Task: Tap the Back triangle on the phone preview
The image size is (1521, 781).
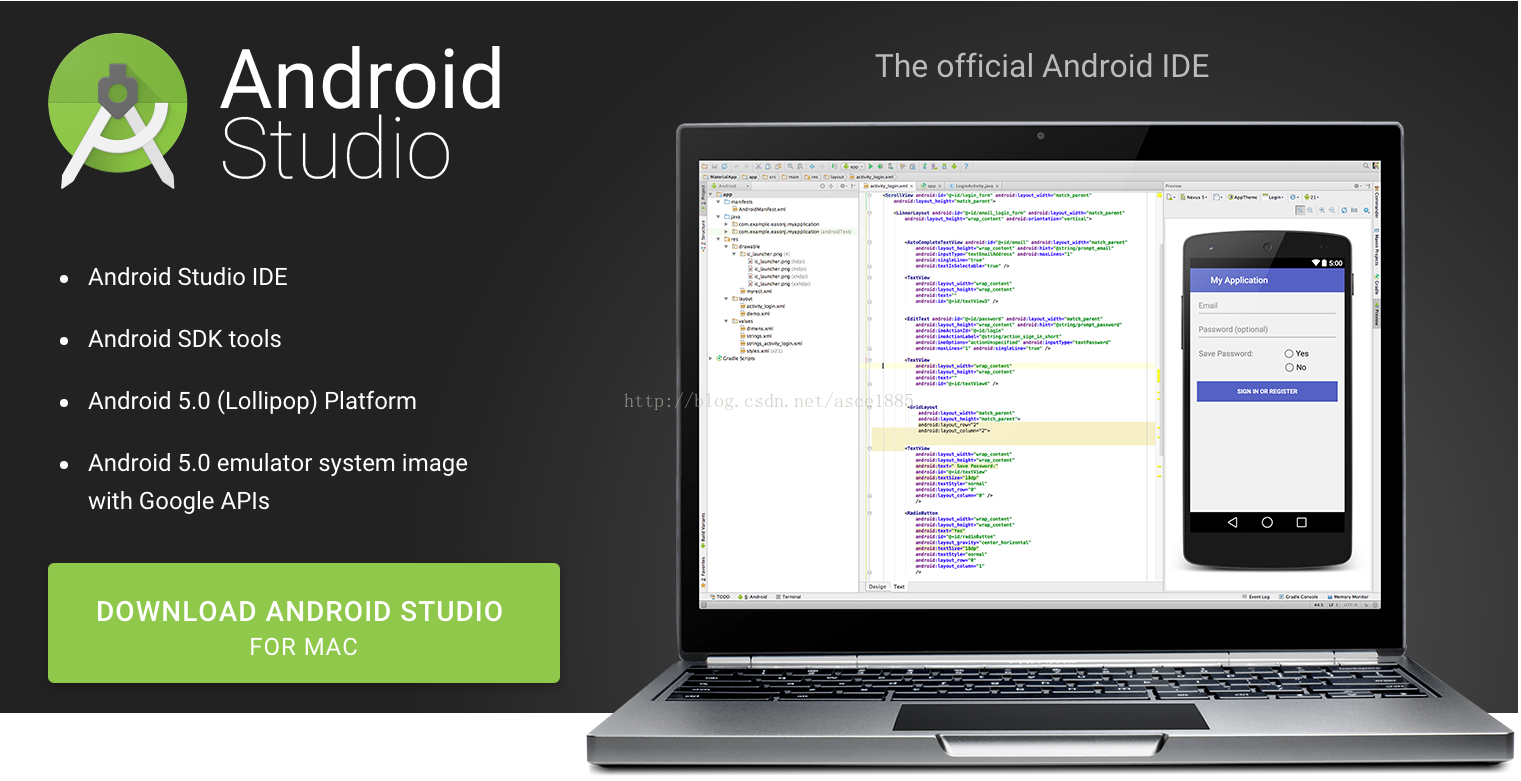Action: pos(1232,522)
